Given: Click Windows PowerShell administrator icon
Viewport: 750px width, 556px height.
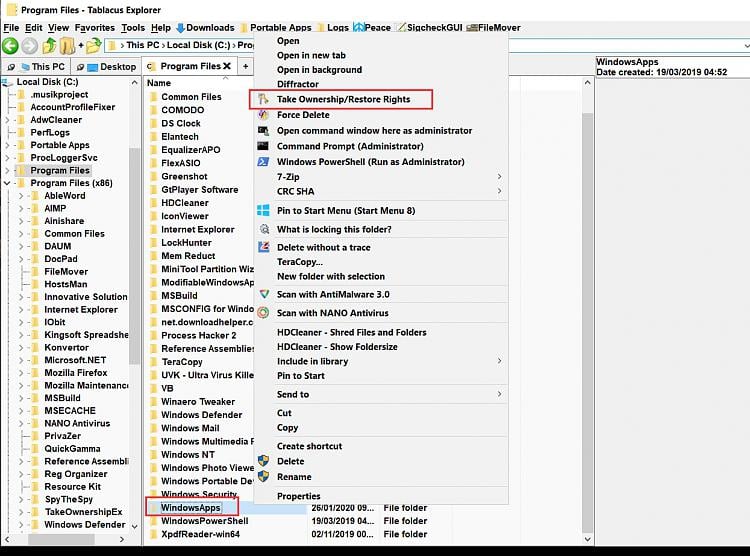Looking at the screenshot, I should pyautogui.click(x=263, y=162).
